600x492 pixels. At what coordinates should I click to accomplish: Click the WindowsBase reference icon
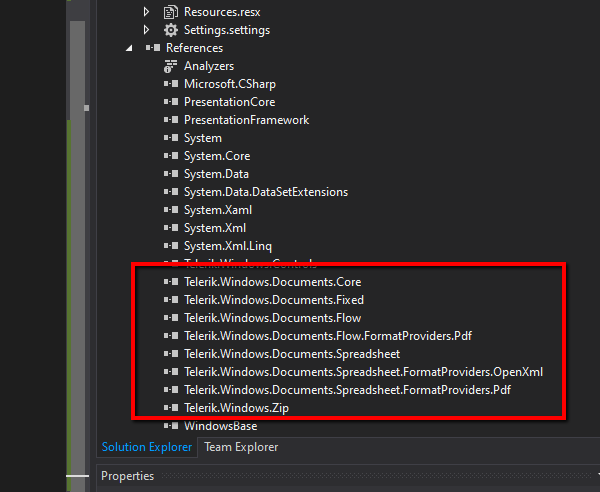[x=170, y=426]
